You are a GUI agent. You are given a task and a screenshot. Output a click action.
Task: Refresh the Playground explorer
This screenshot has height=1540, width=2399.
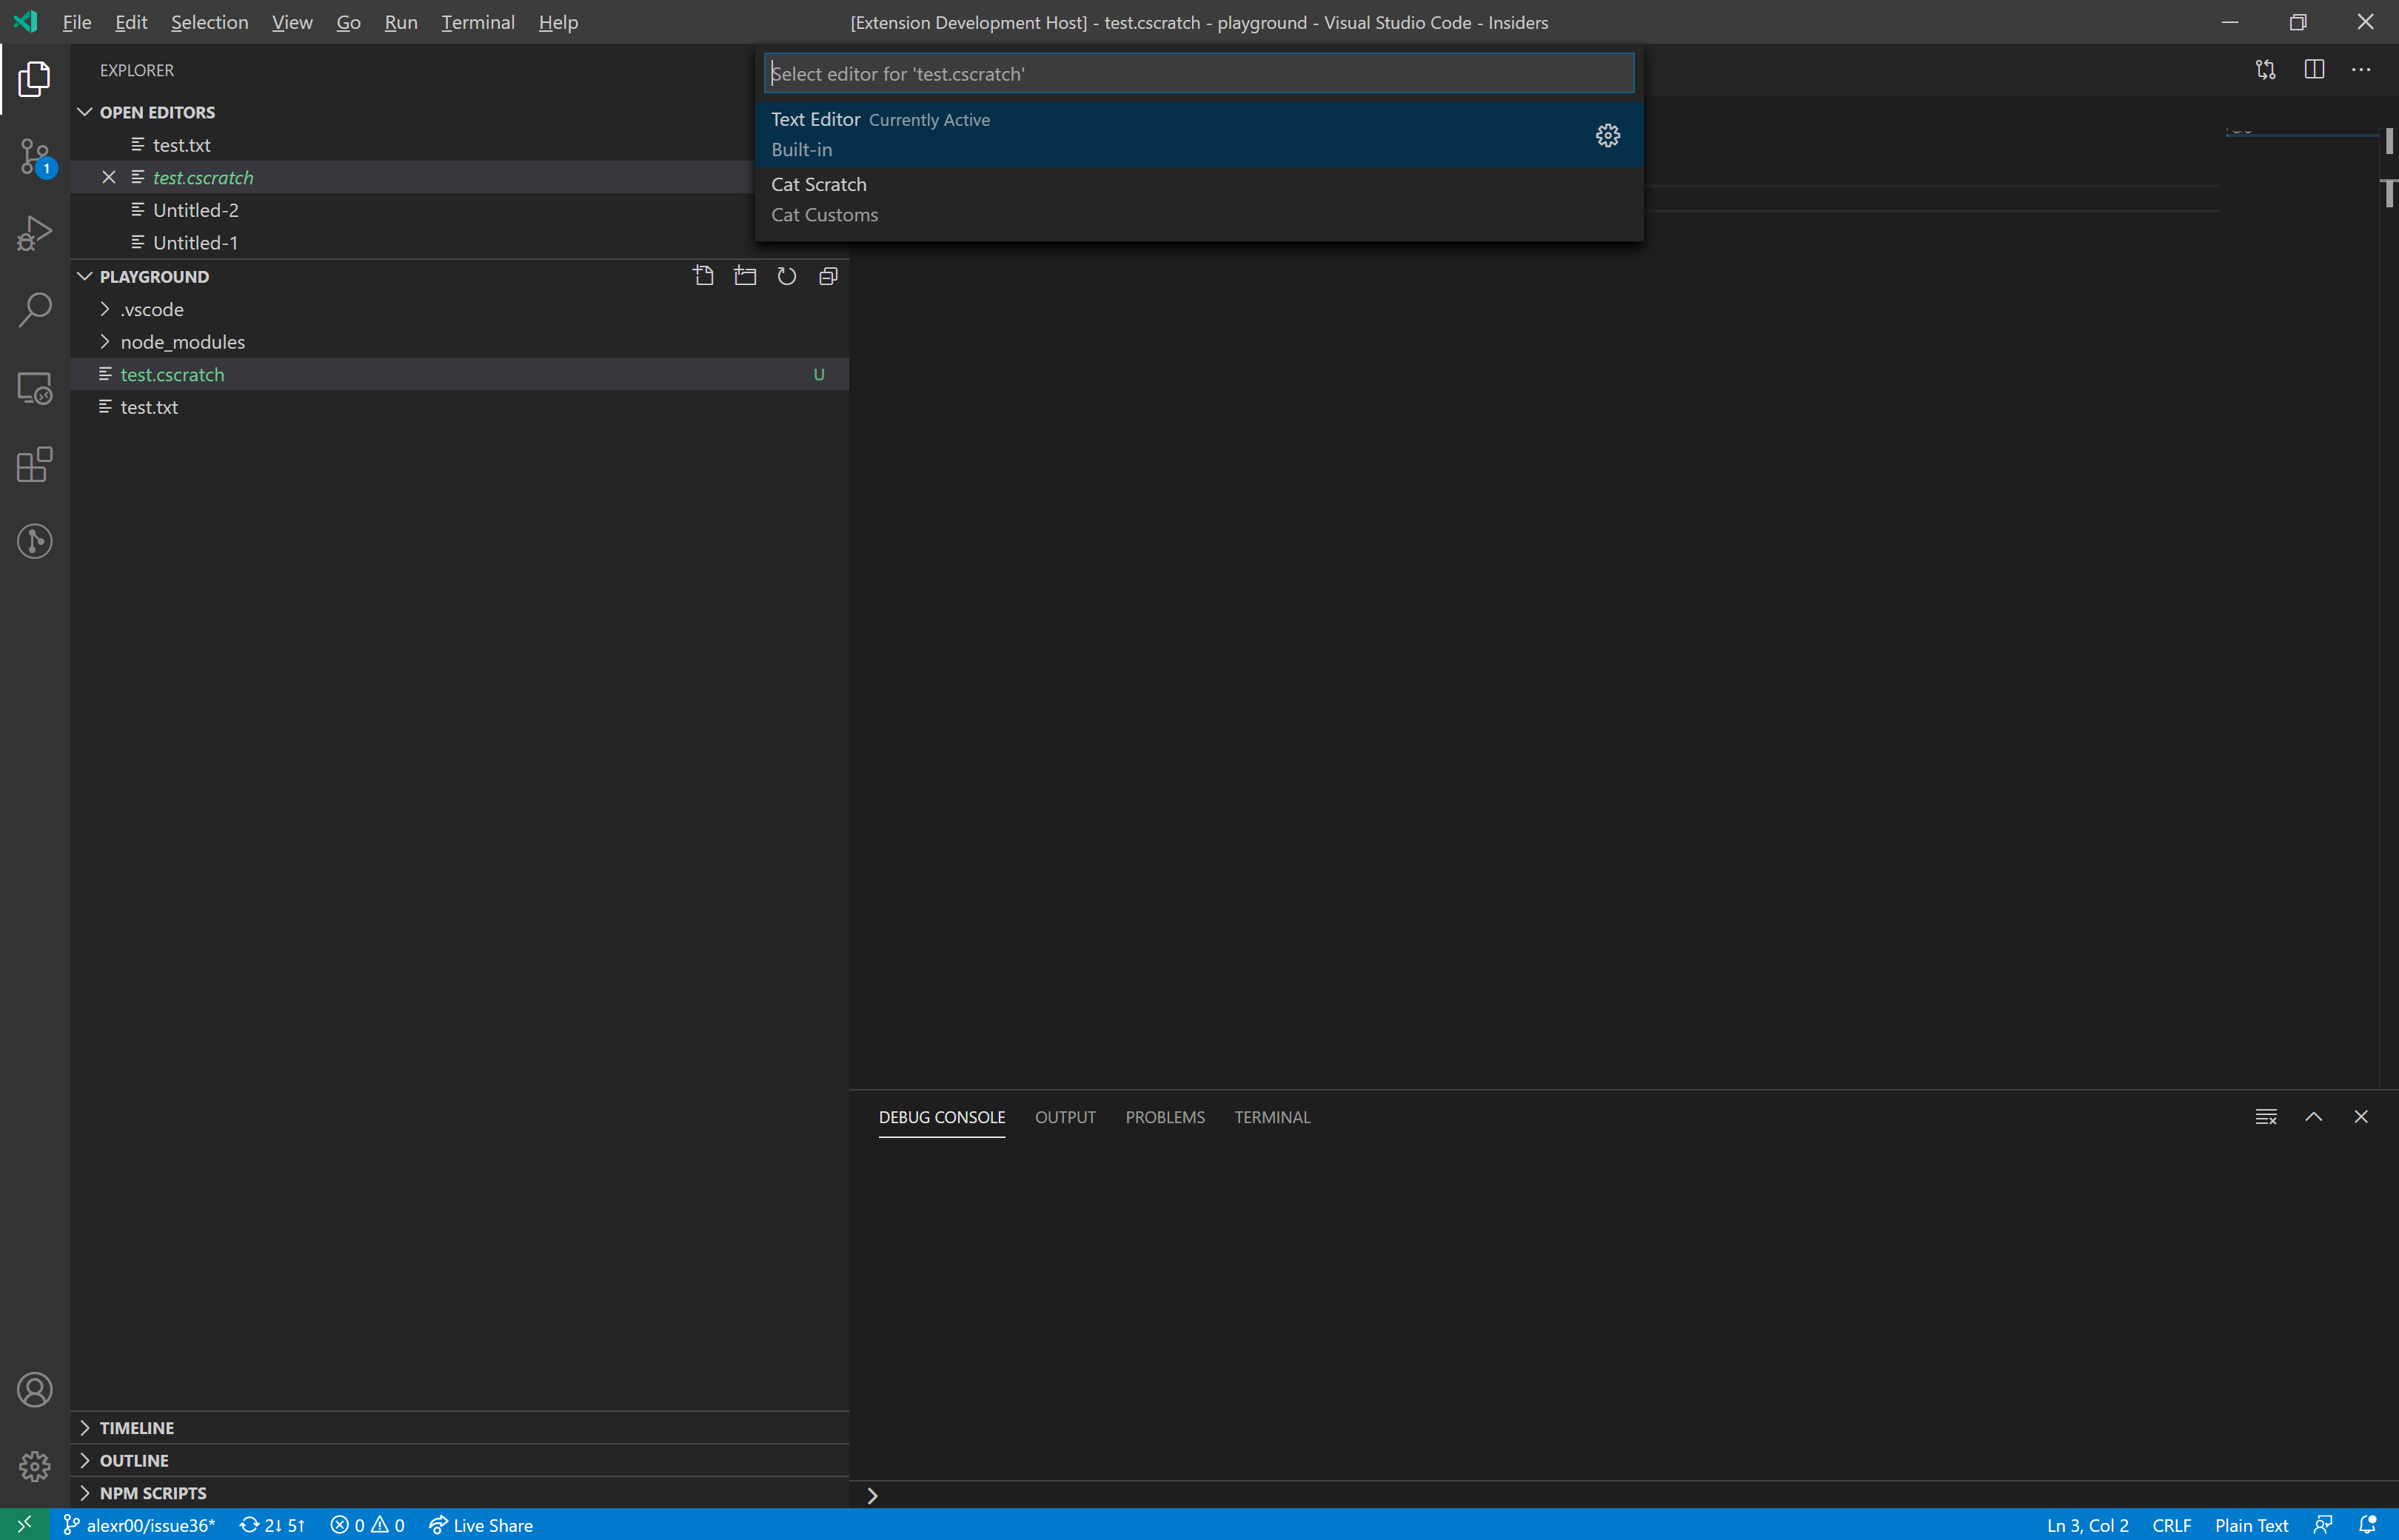(786, 276)
